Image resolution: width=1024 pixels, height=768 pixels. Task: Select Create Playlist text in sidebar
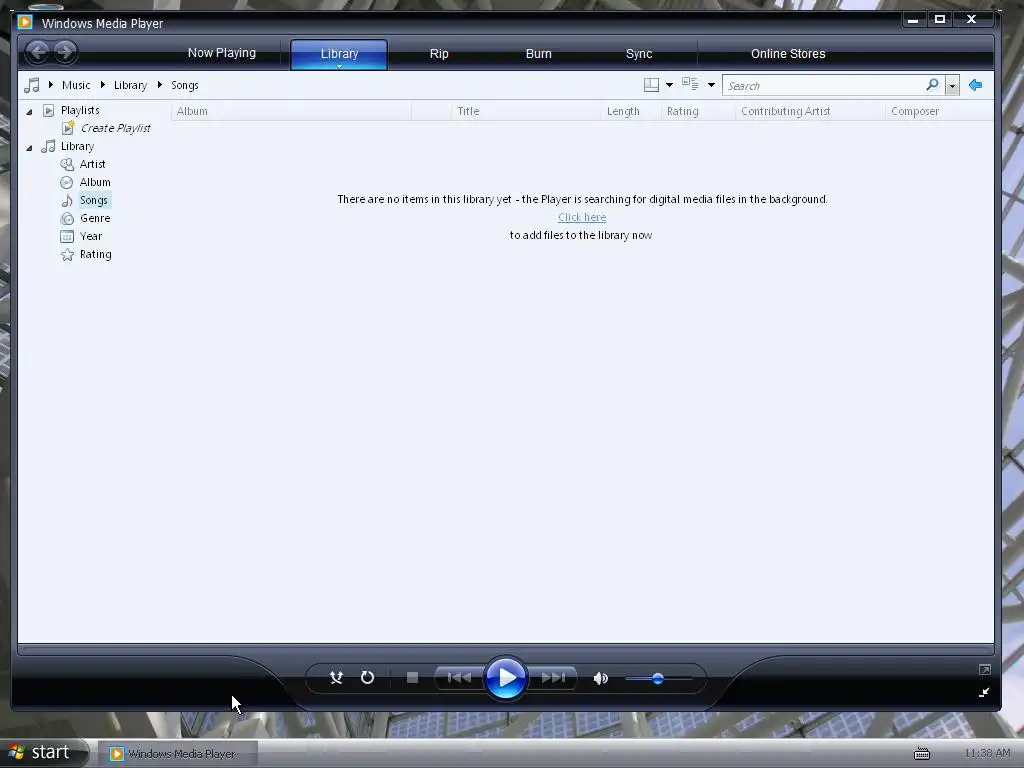click(x=116, y=128)
